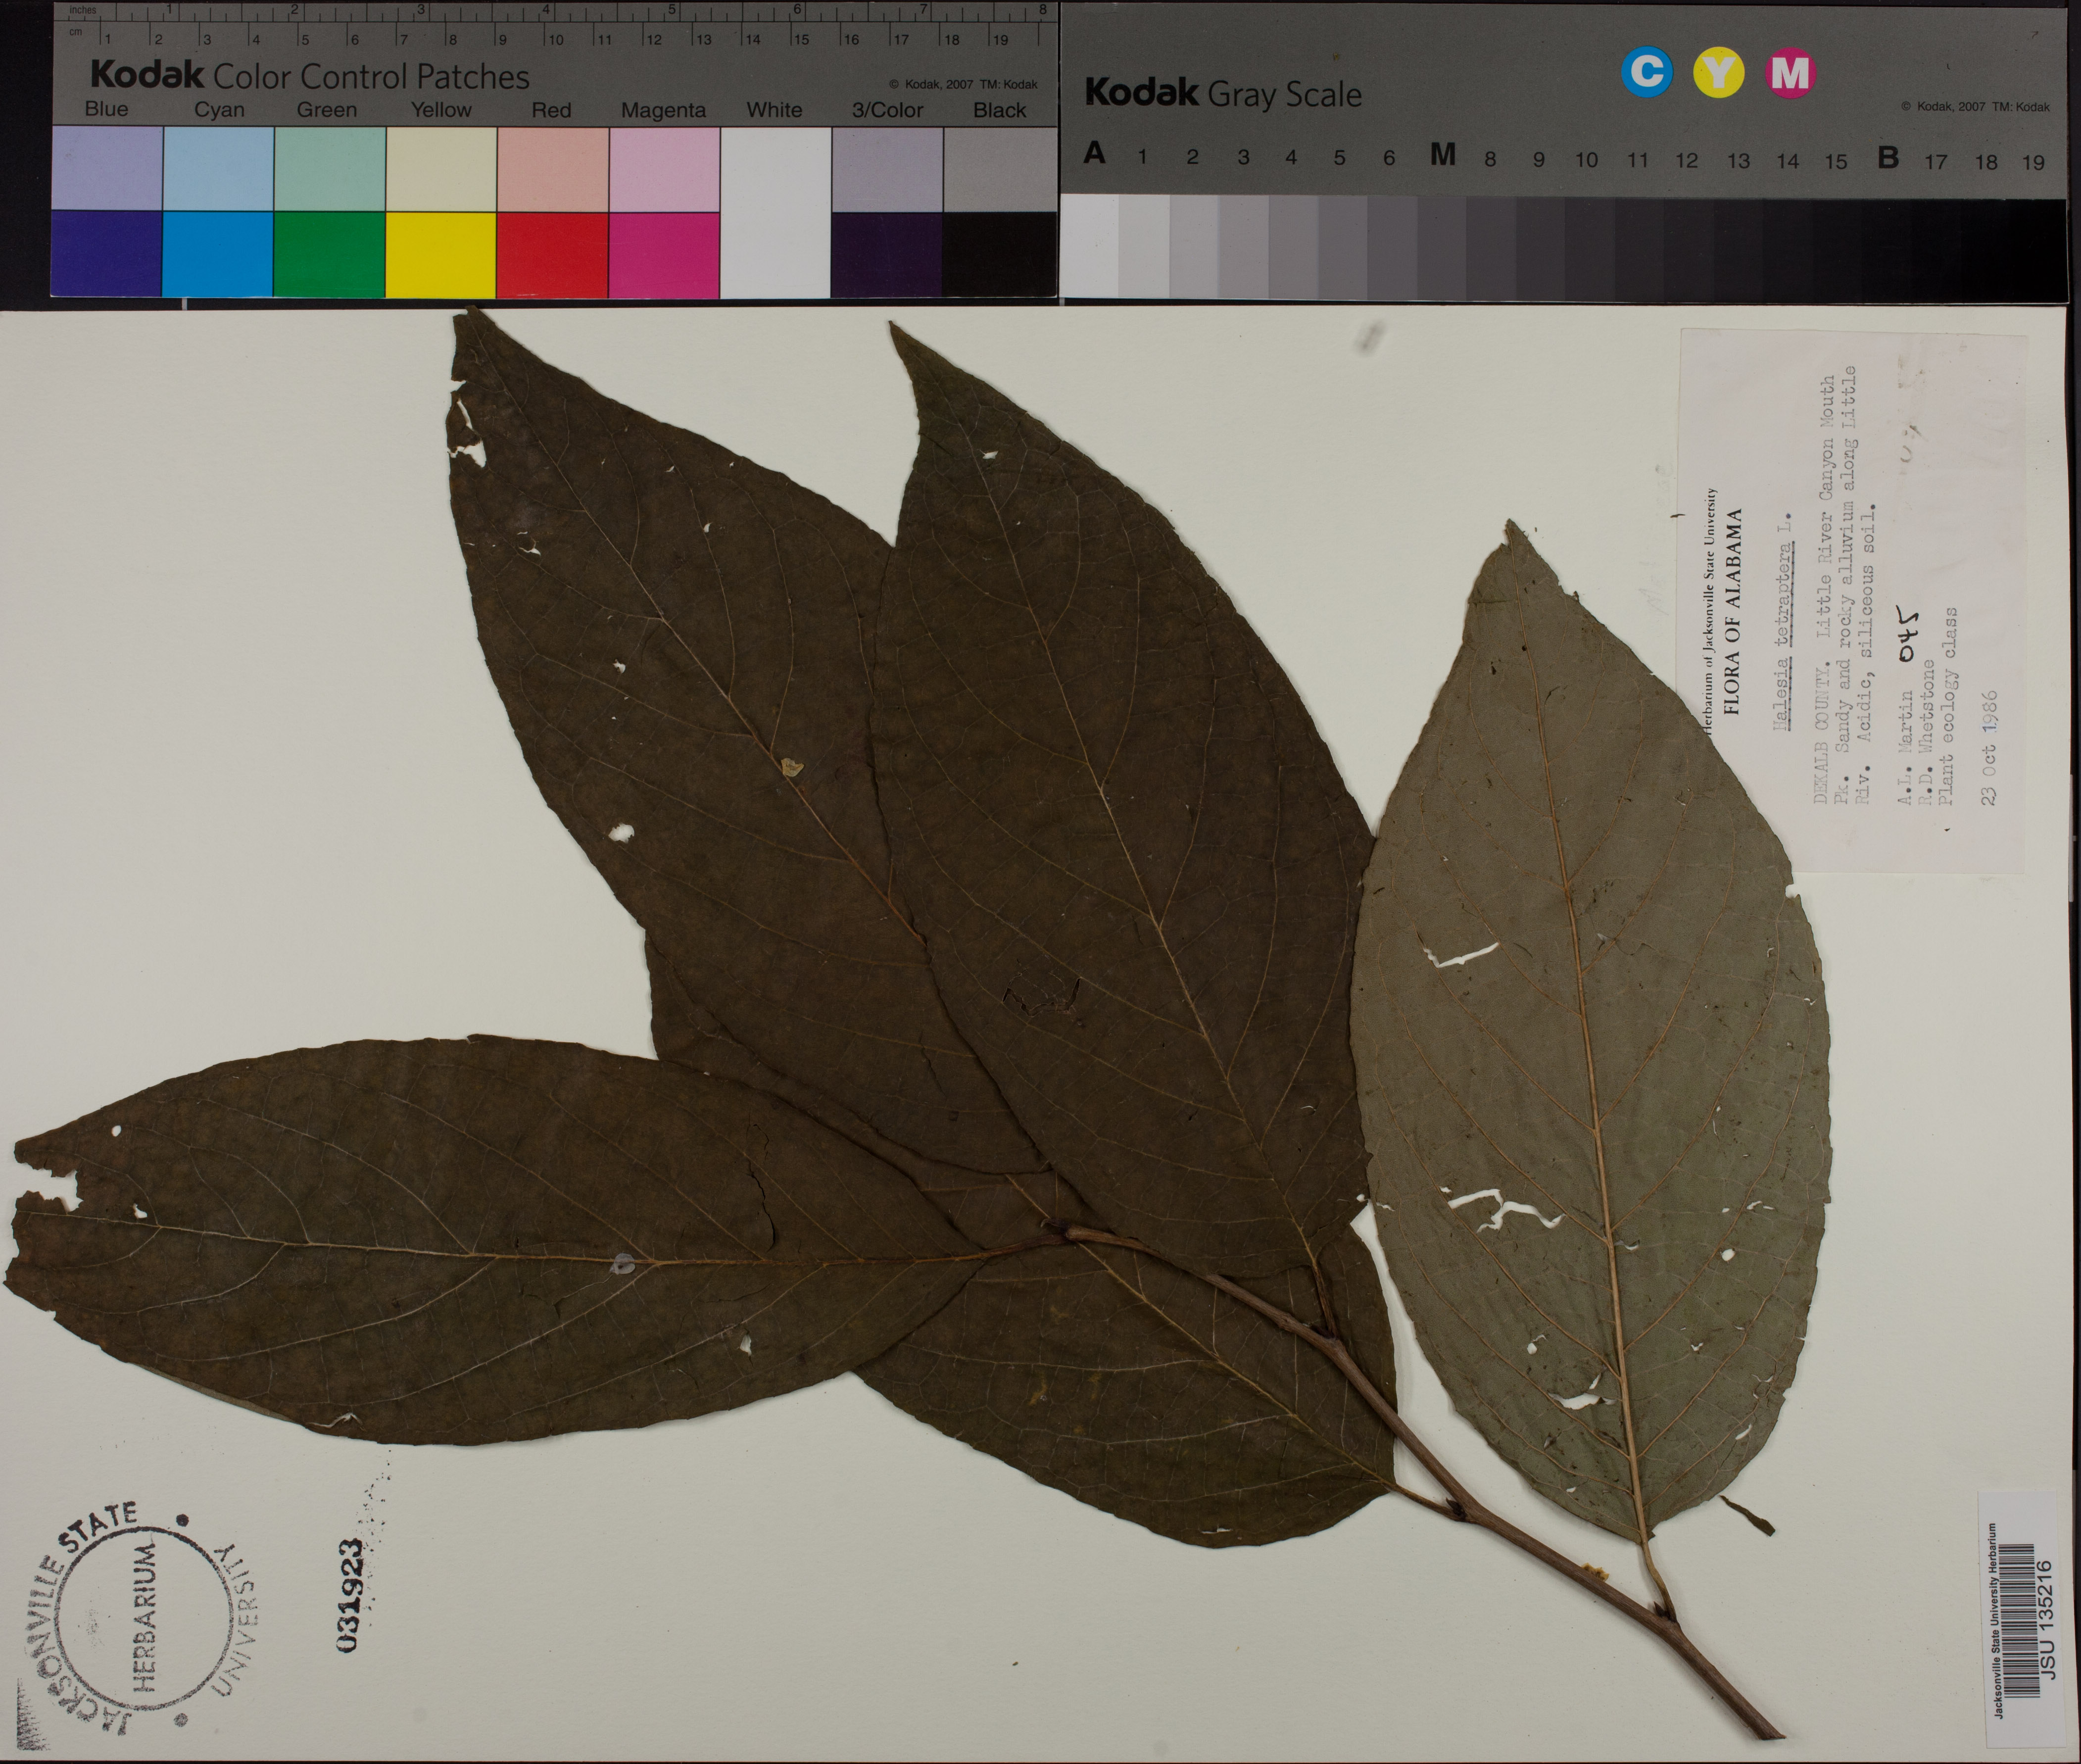Click the 'Green' column label

tap(327, 110)
